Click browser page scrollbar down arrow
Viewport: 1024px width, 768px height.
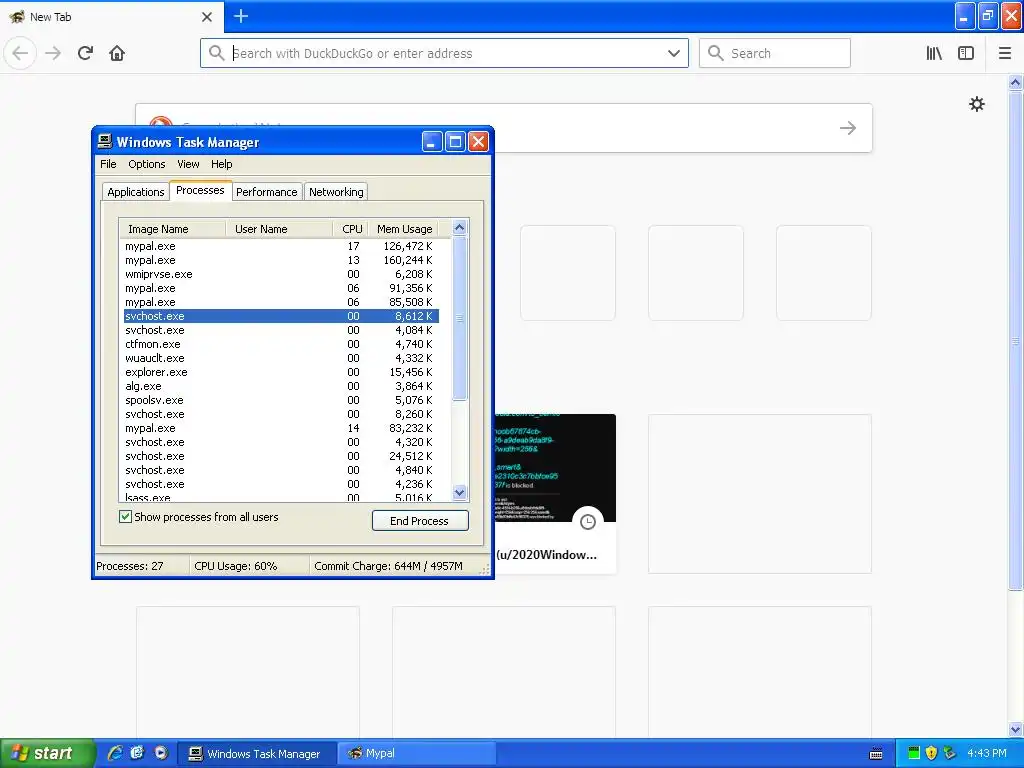(x=1015, y=729)
